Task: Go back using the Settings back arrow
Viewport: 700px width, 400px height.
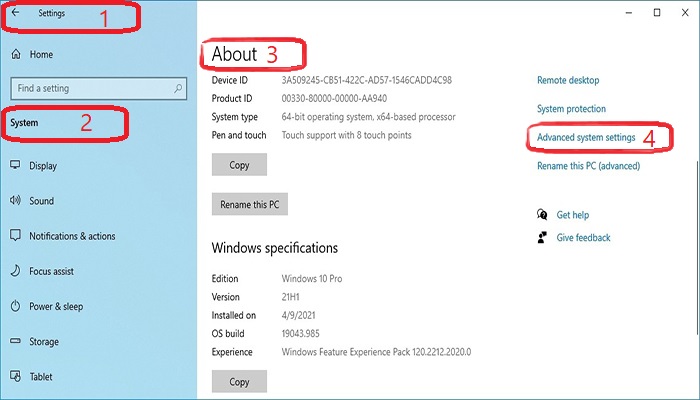Action: click(16, 12)
